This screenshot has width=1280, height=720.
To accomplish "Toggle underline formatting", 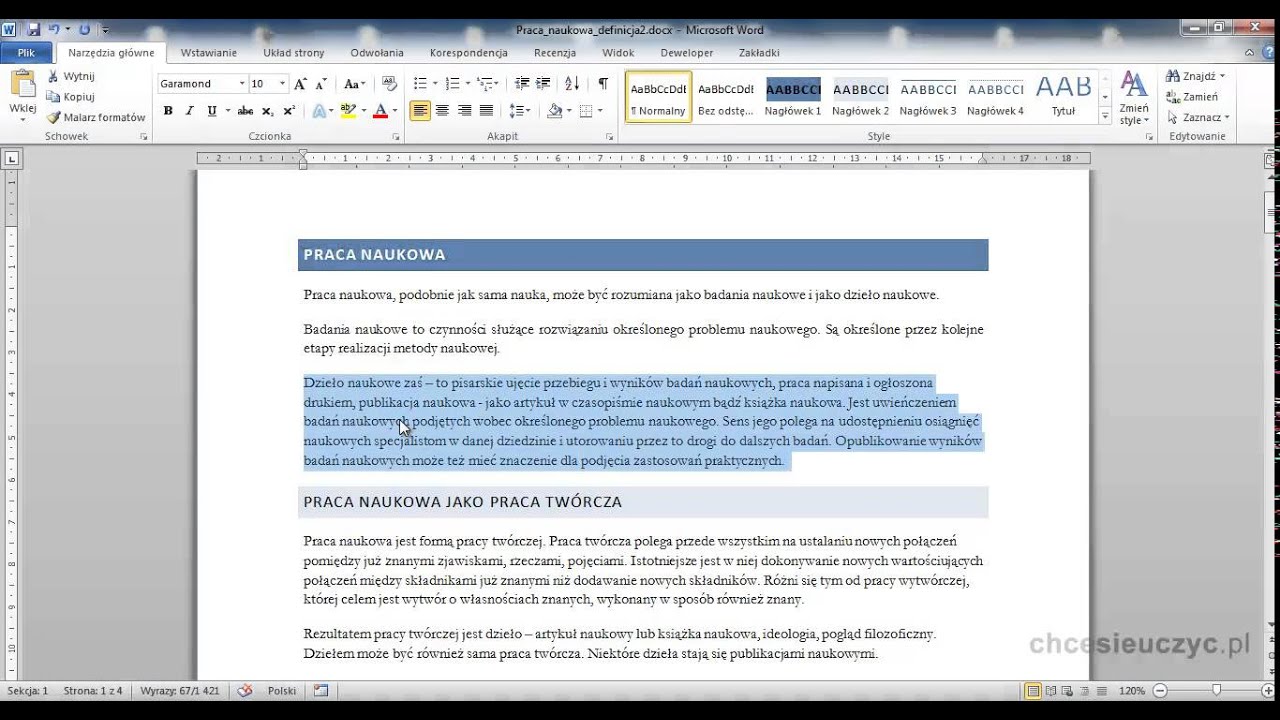I will (x=211, y=111).
